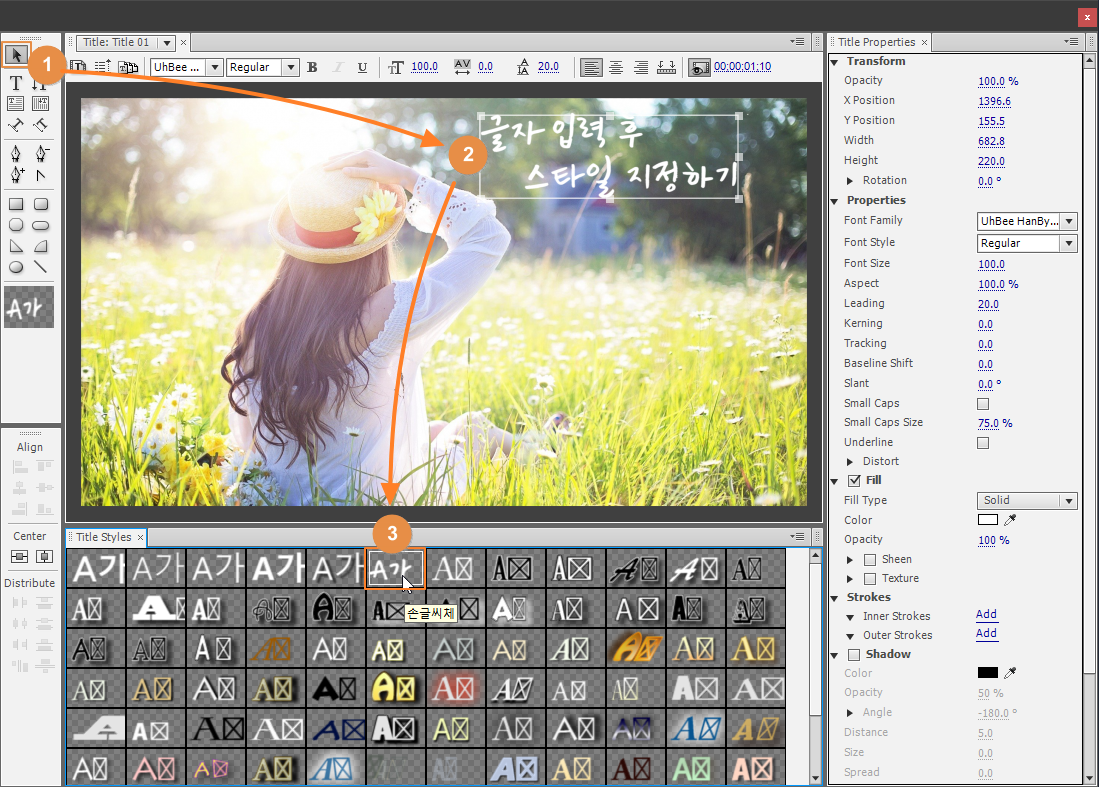The width and height of the screenshot is (1099, 787).
Task: Enable the Small Caps checkbox
Action: (983, 404)
